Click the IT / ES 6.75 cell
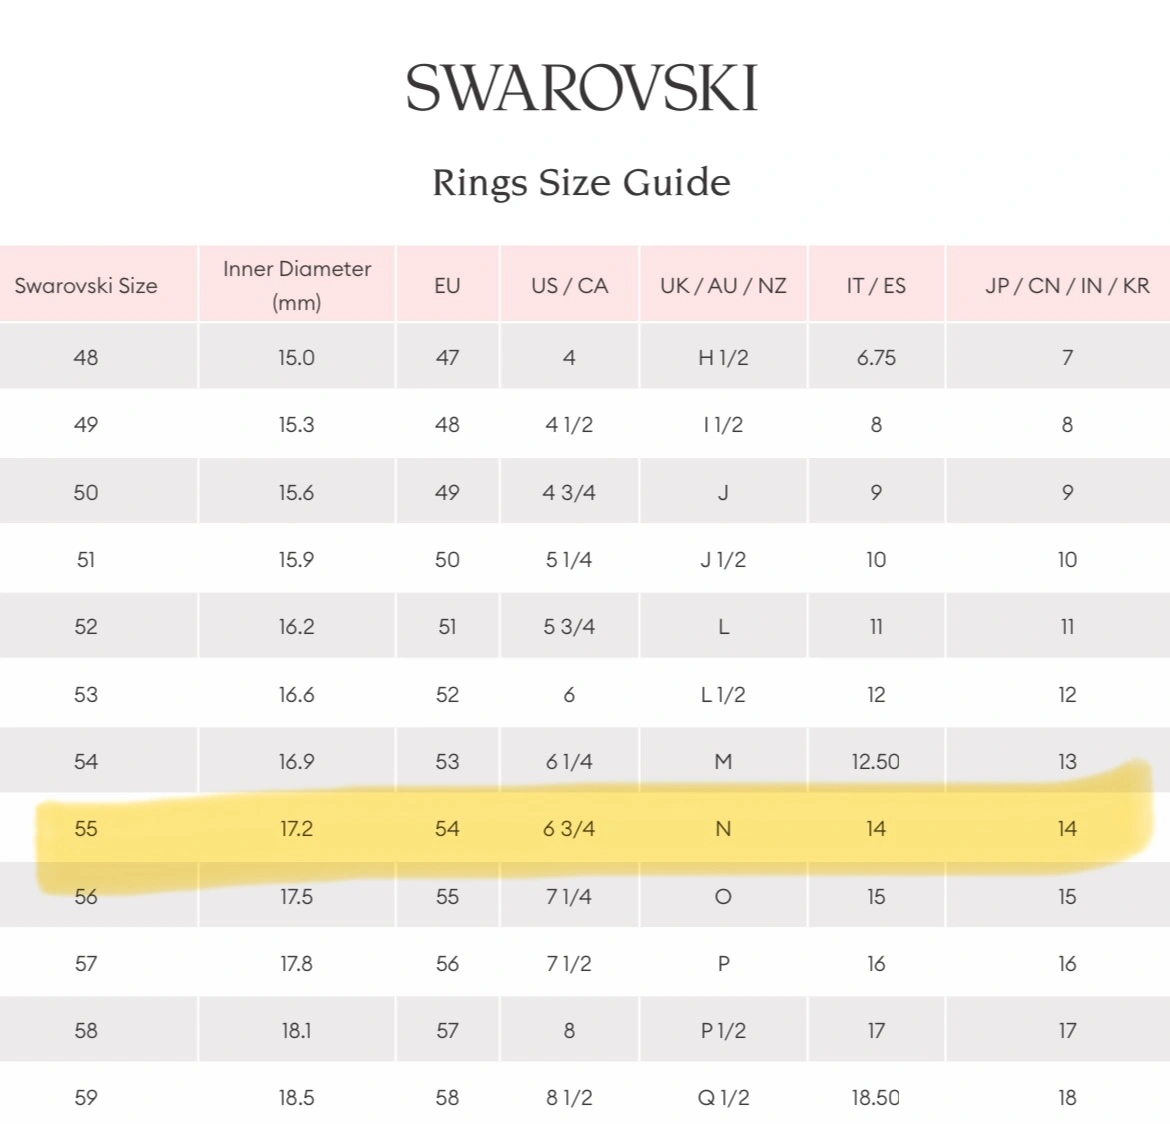 876,357
